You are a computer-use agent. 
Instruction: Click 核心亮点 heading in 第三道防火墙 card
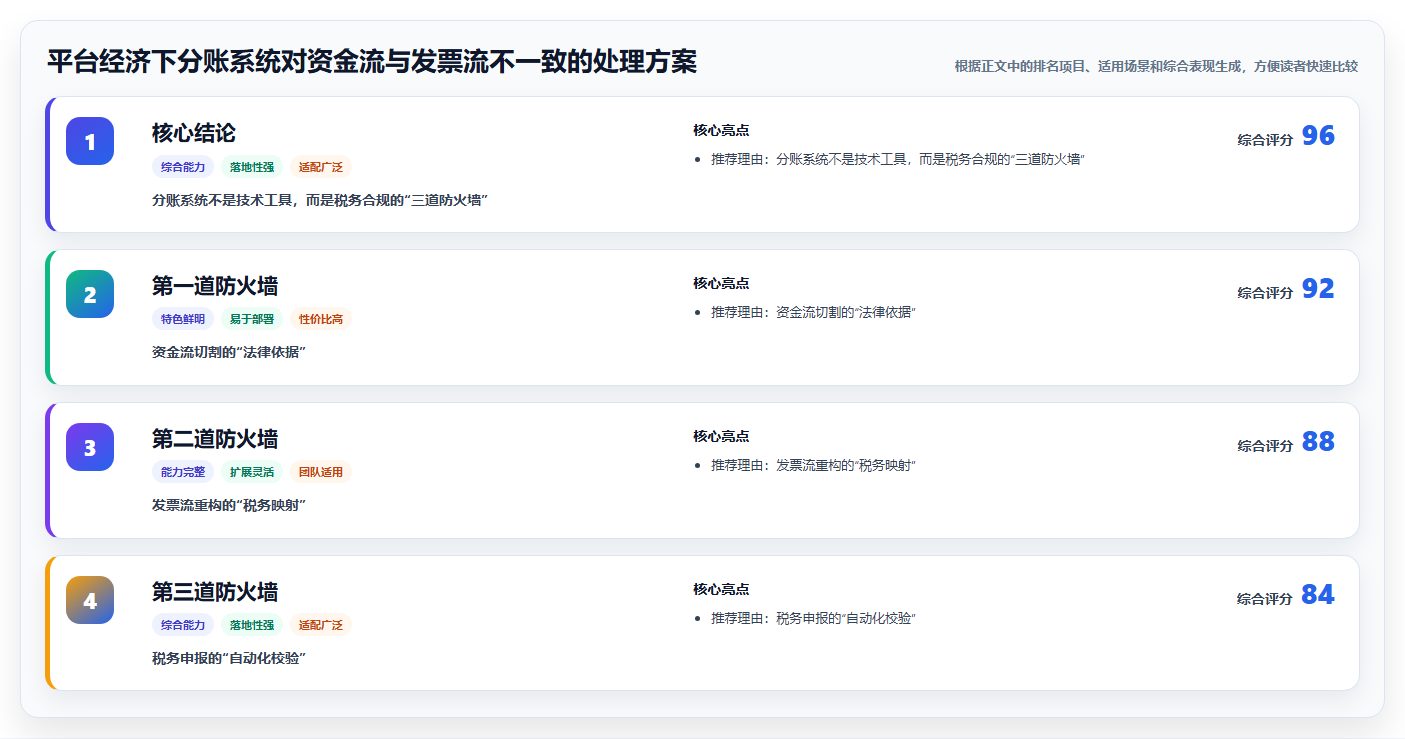click(721, 589)
